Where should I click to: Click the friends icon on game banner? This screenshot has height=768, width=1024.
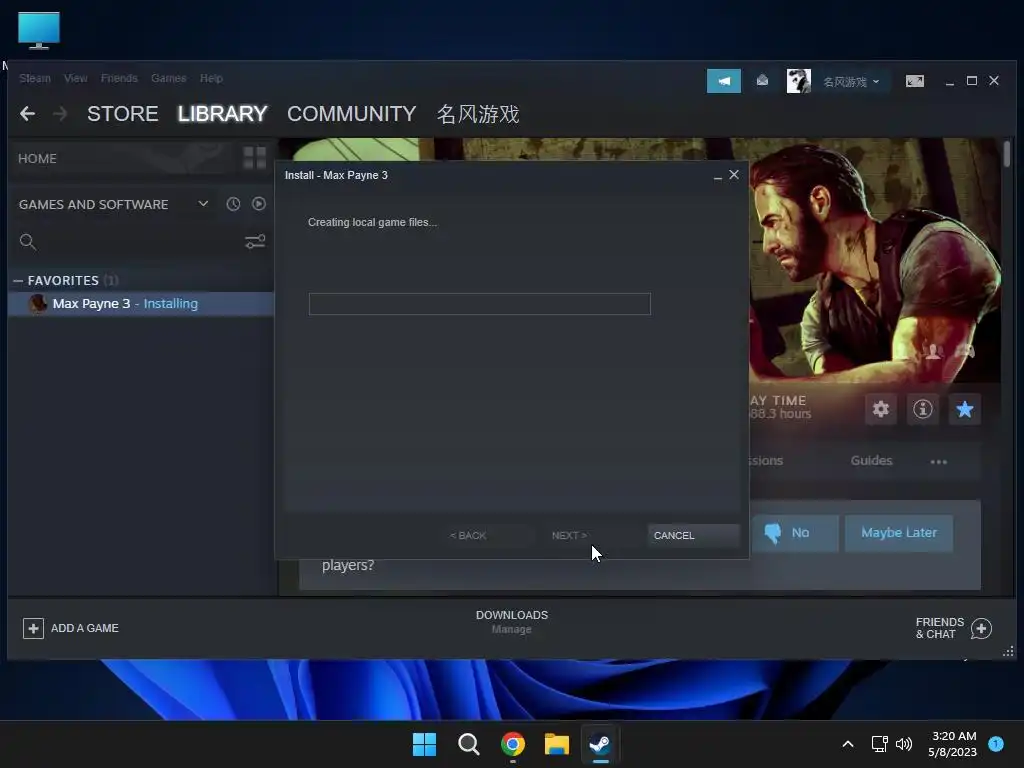(934, 351)
